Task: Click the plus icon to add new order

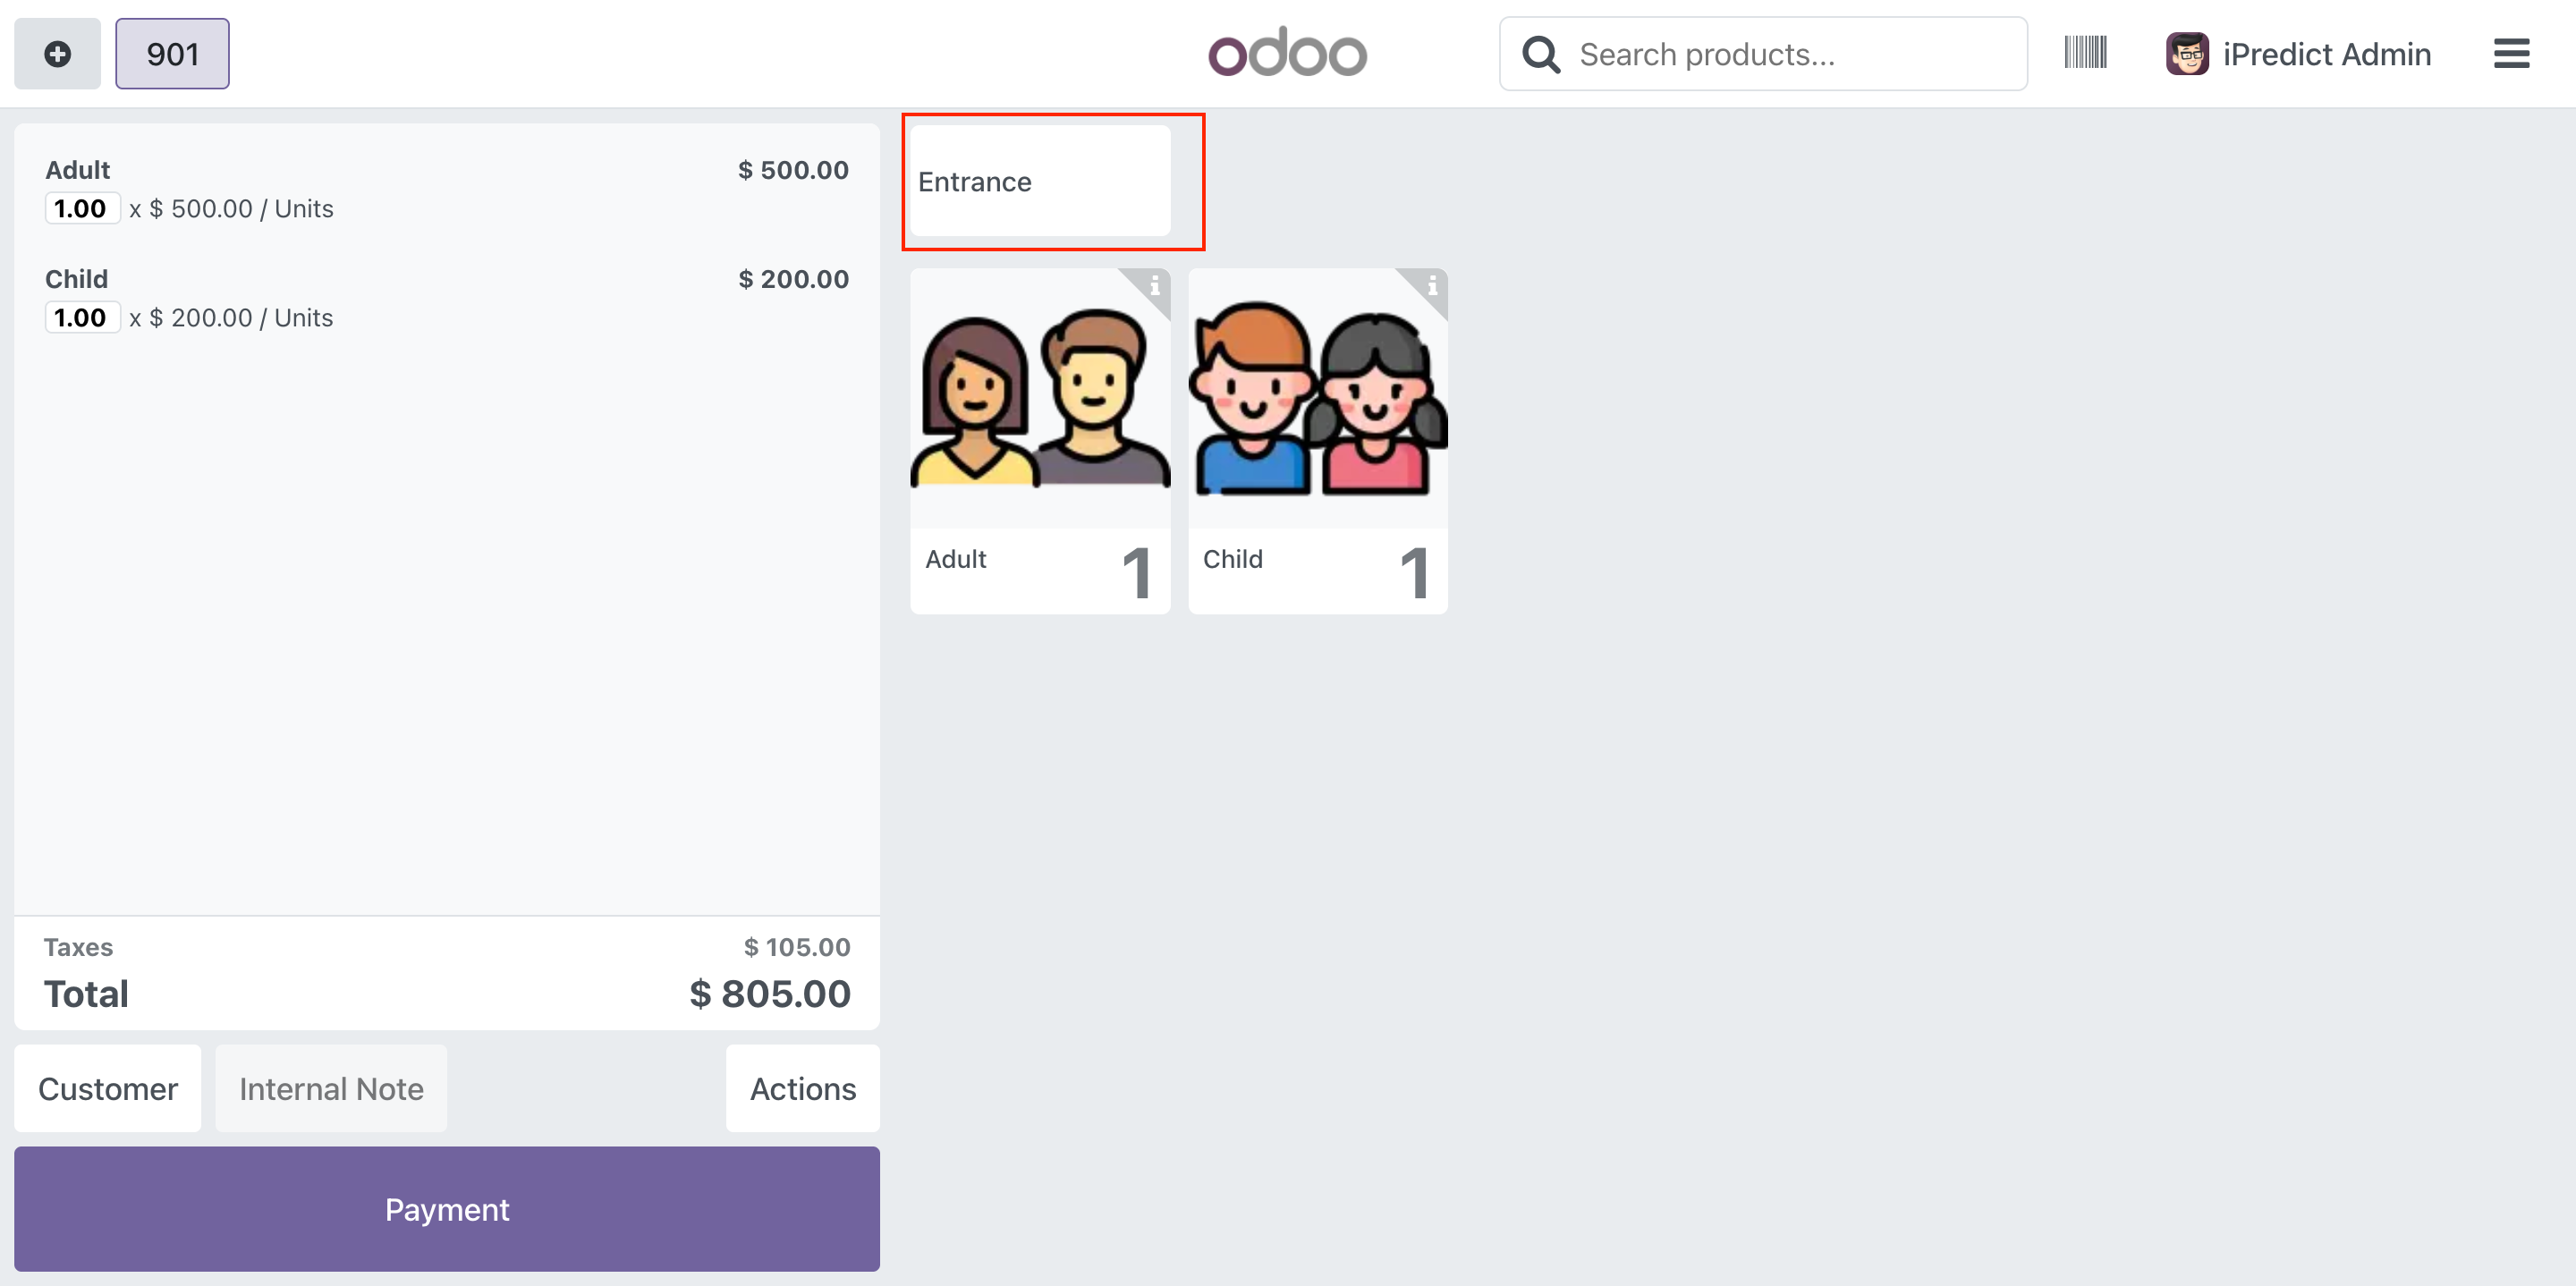Action: pos(57,54)
